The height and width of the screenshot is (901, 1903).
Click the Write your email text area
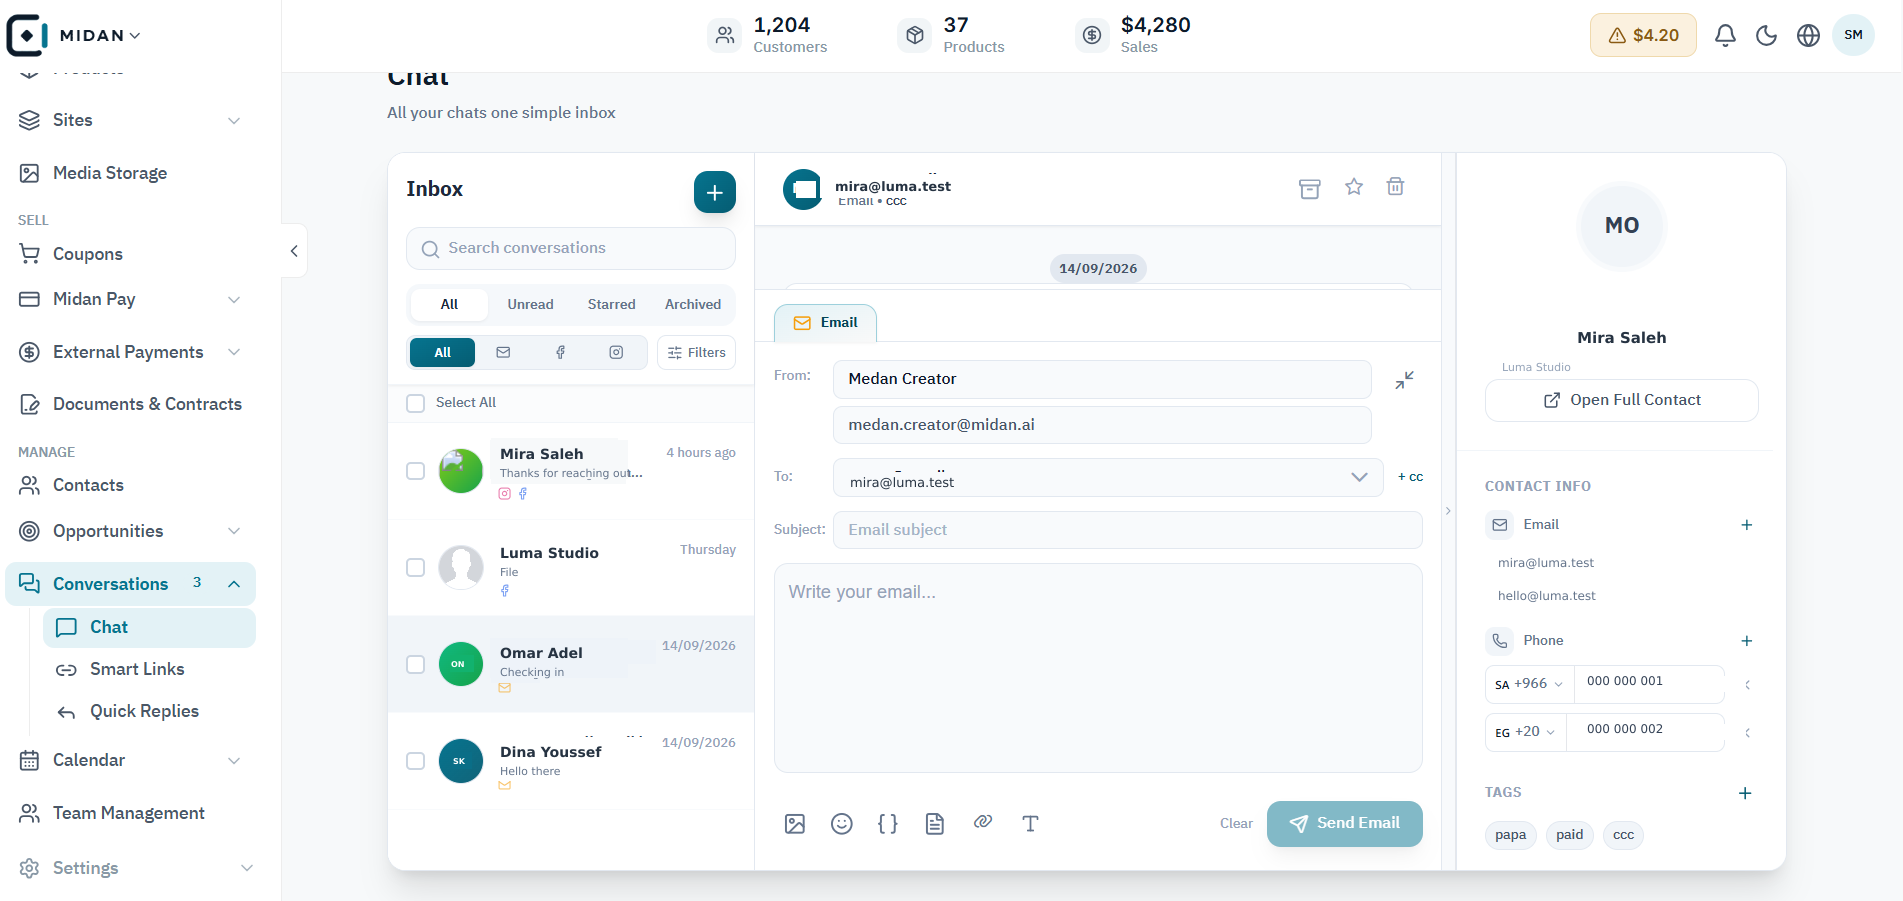[1098, 668]
